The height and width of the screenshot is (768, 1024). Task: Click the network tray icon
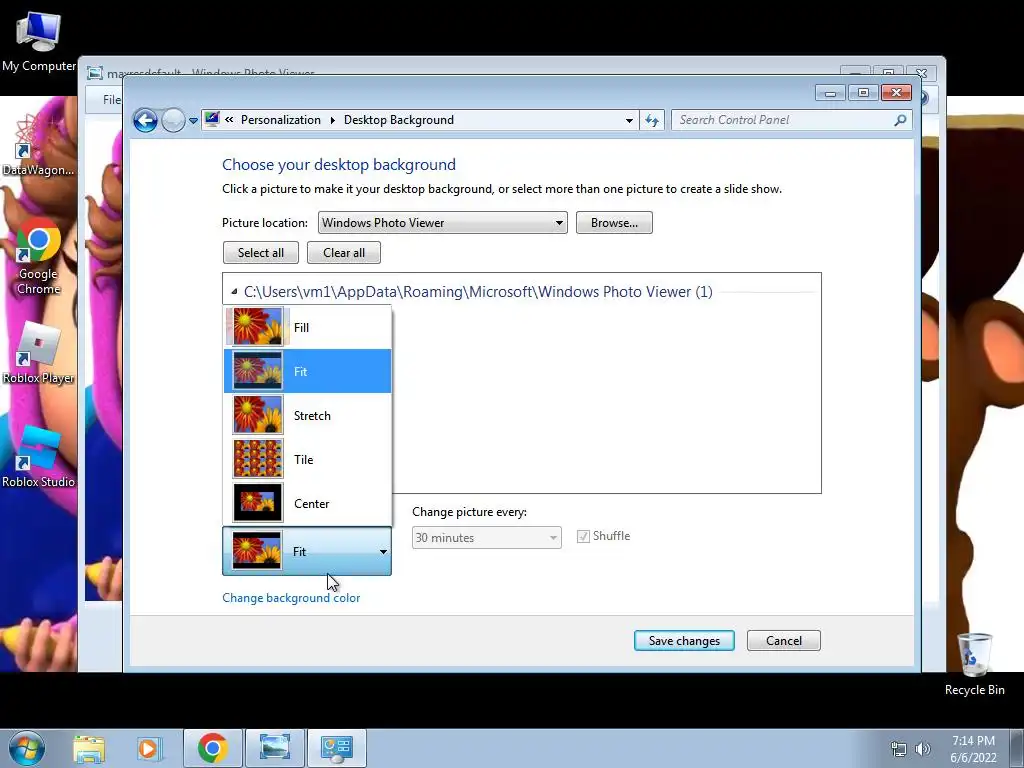[x=899, y=749]
